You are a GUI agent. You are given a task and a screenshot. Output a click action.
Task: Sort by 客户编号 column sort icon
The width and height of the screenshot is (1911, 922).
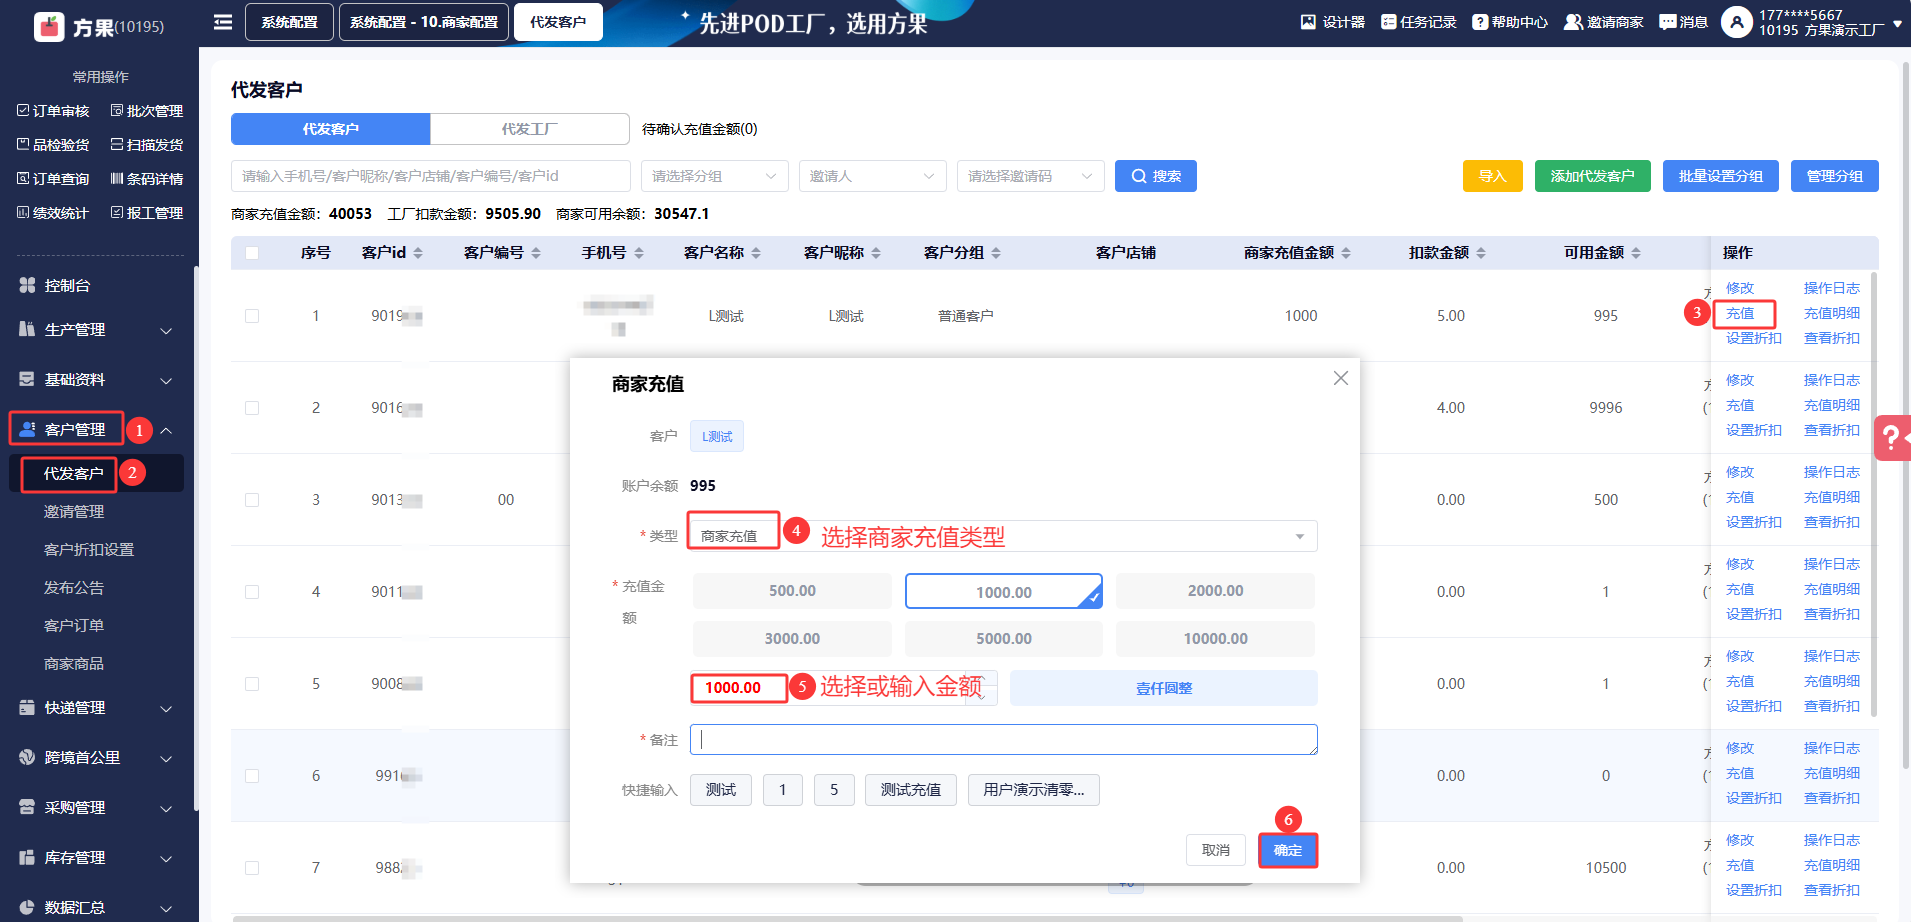click(536, 253)
